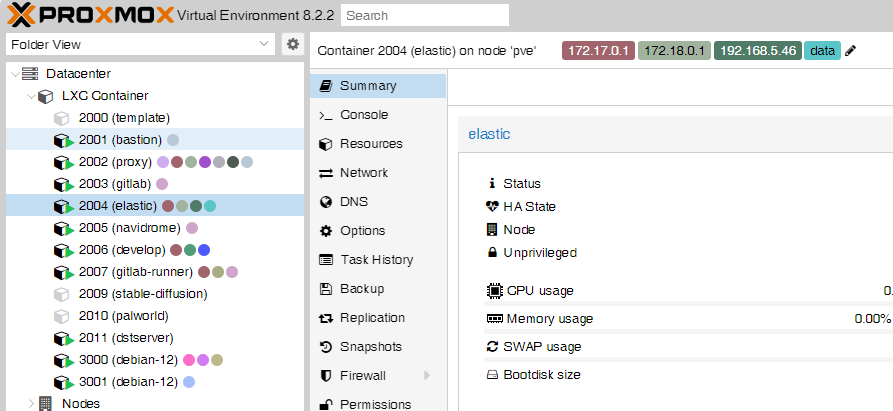Click the stopped 2009 (stable-diffusion) container icon
This screenshot has width=893, height=411.
pyautogui.click(x=64, y=294)
